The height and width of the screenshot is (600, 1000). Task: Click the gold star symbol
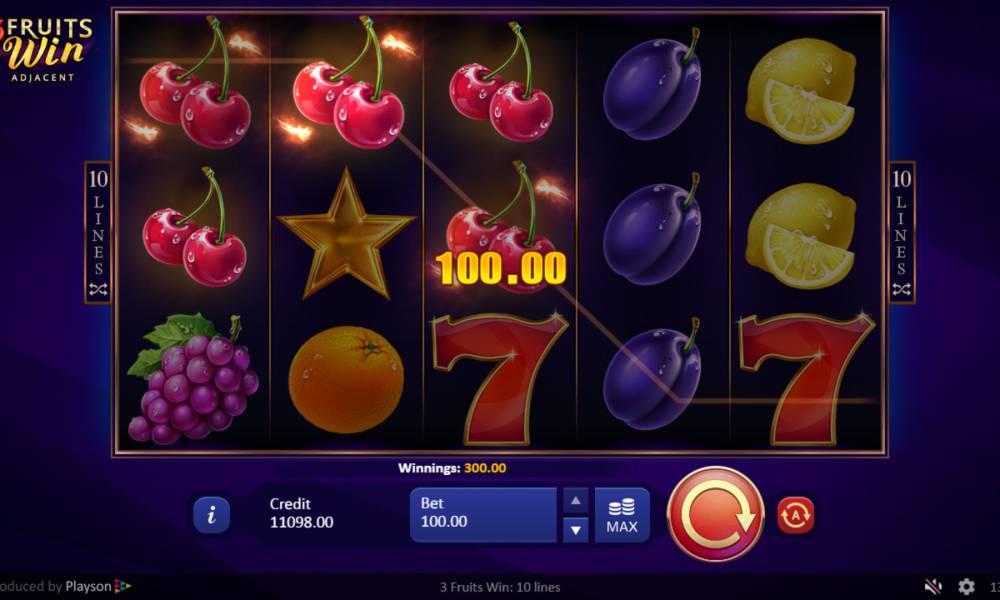click(346, 234)
